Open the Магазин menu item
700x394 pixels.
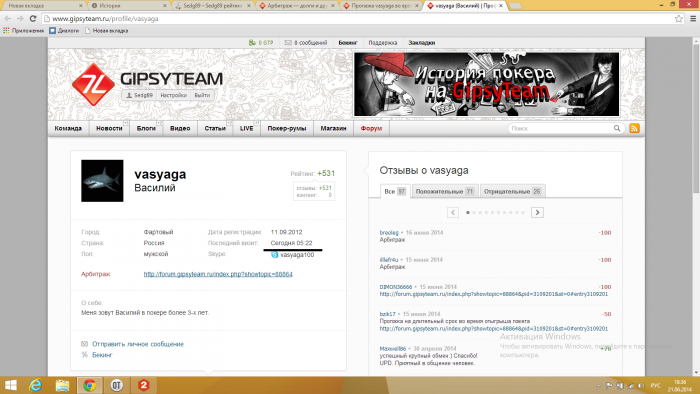333,129
